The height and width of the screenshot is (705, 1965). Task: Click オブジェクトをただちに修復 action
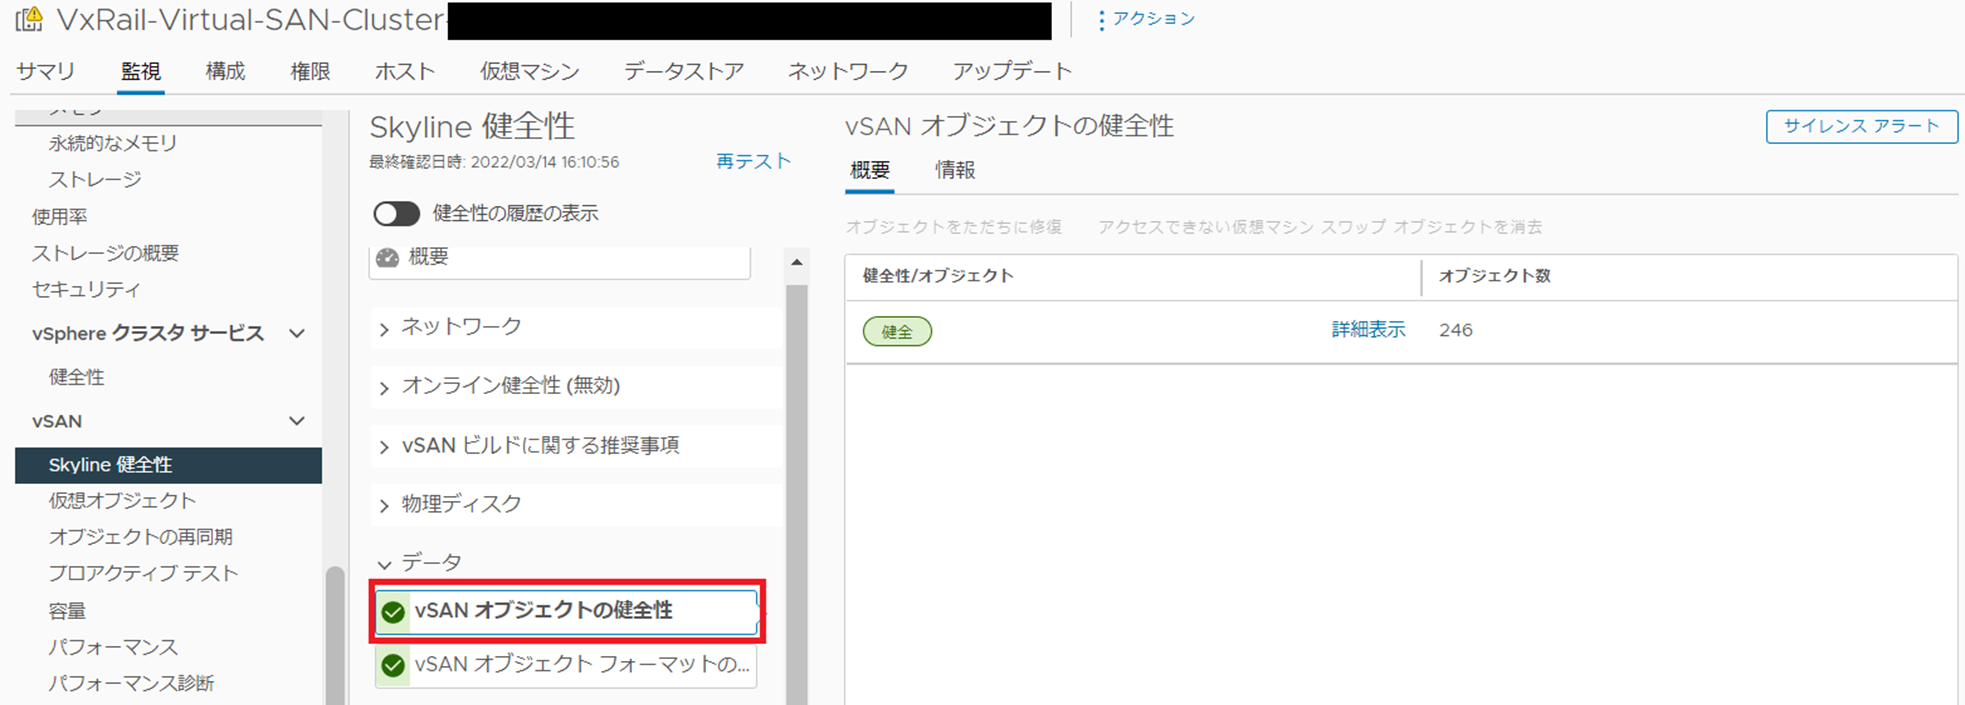(x=954, y=227)
